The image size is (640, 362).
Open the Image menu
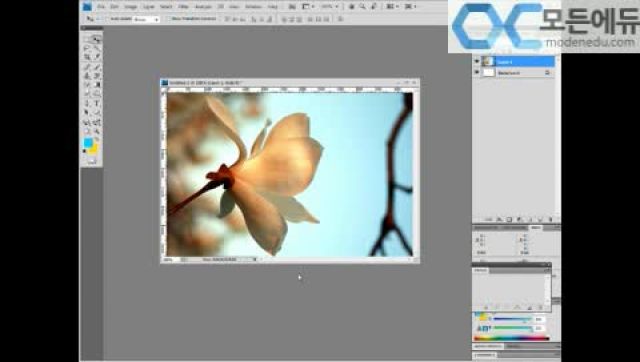point(131,7)
